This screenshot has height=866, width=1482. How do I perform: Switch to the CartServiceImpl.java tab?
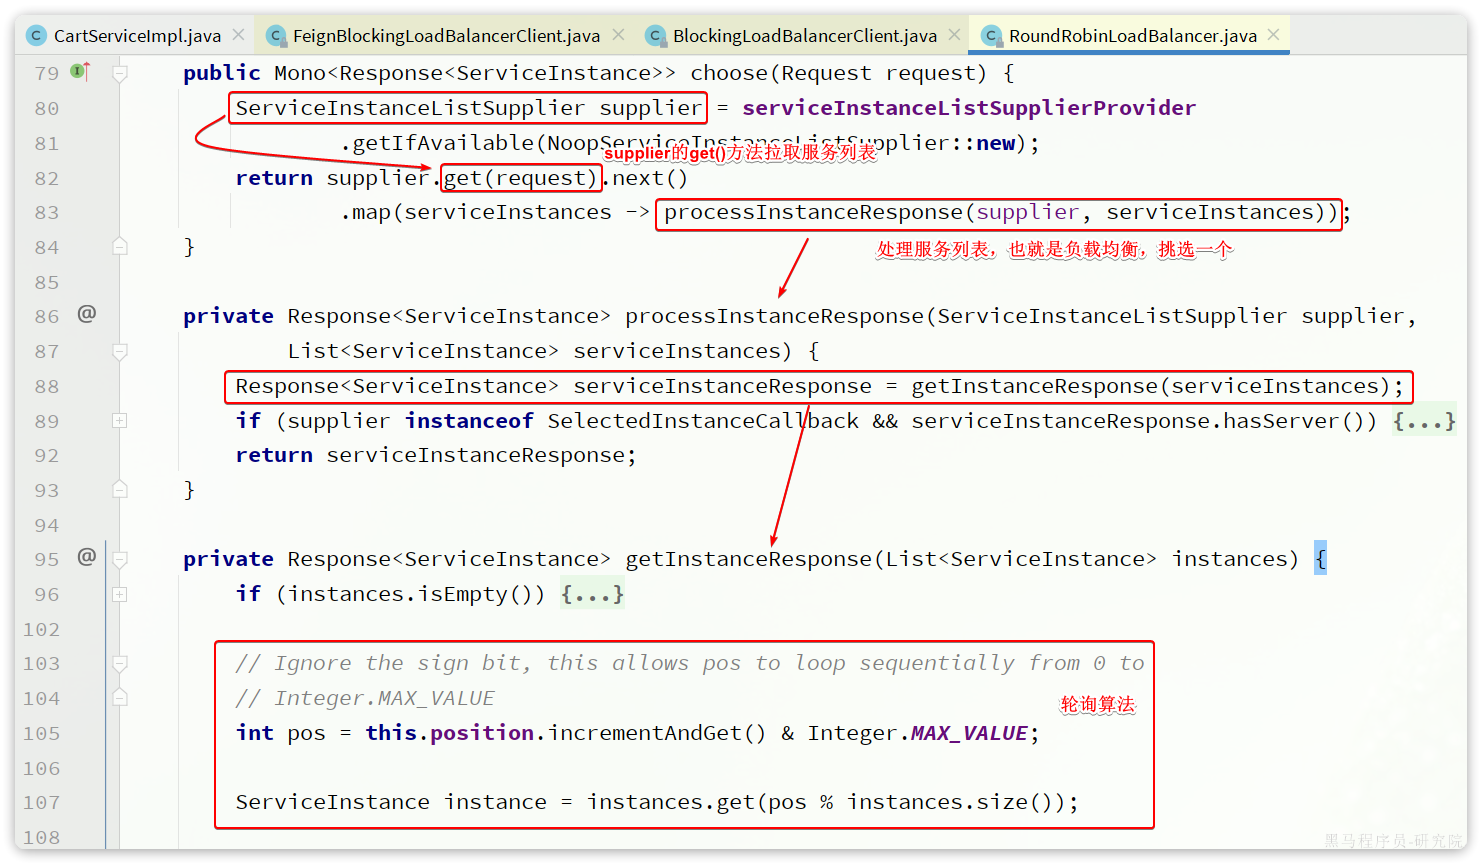(137, 36)
